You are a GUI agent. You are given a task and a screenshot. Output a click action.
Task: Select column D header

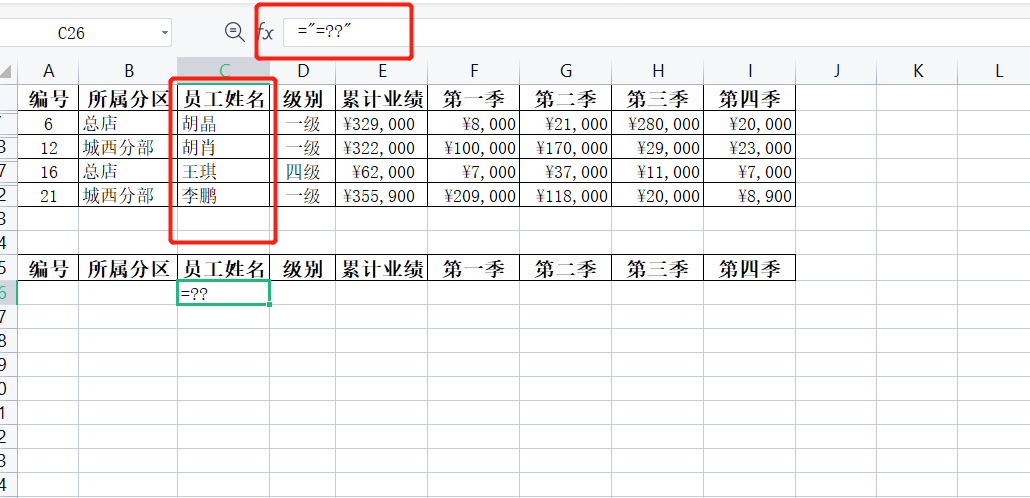click(303, 71)
